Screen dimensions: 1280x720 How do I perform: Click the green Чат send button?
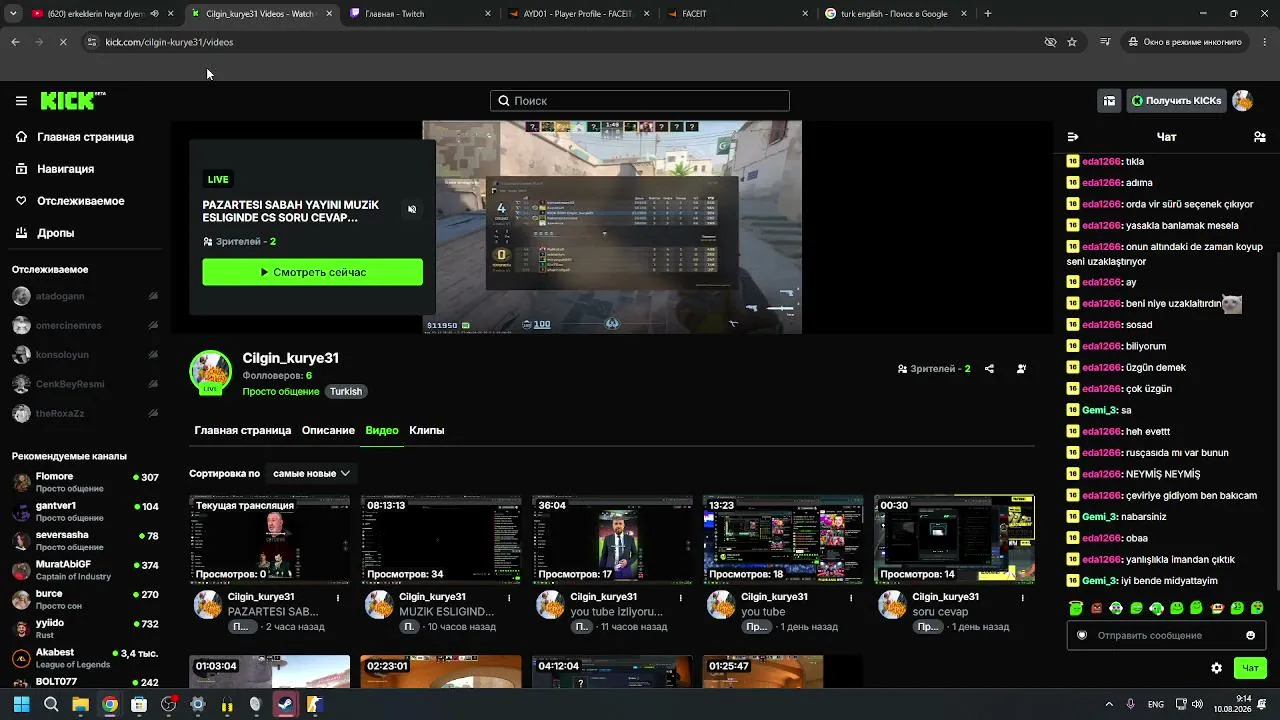pos(1250,668)
